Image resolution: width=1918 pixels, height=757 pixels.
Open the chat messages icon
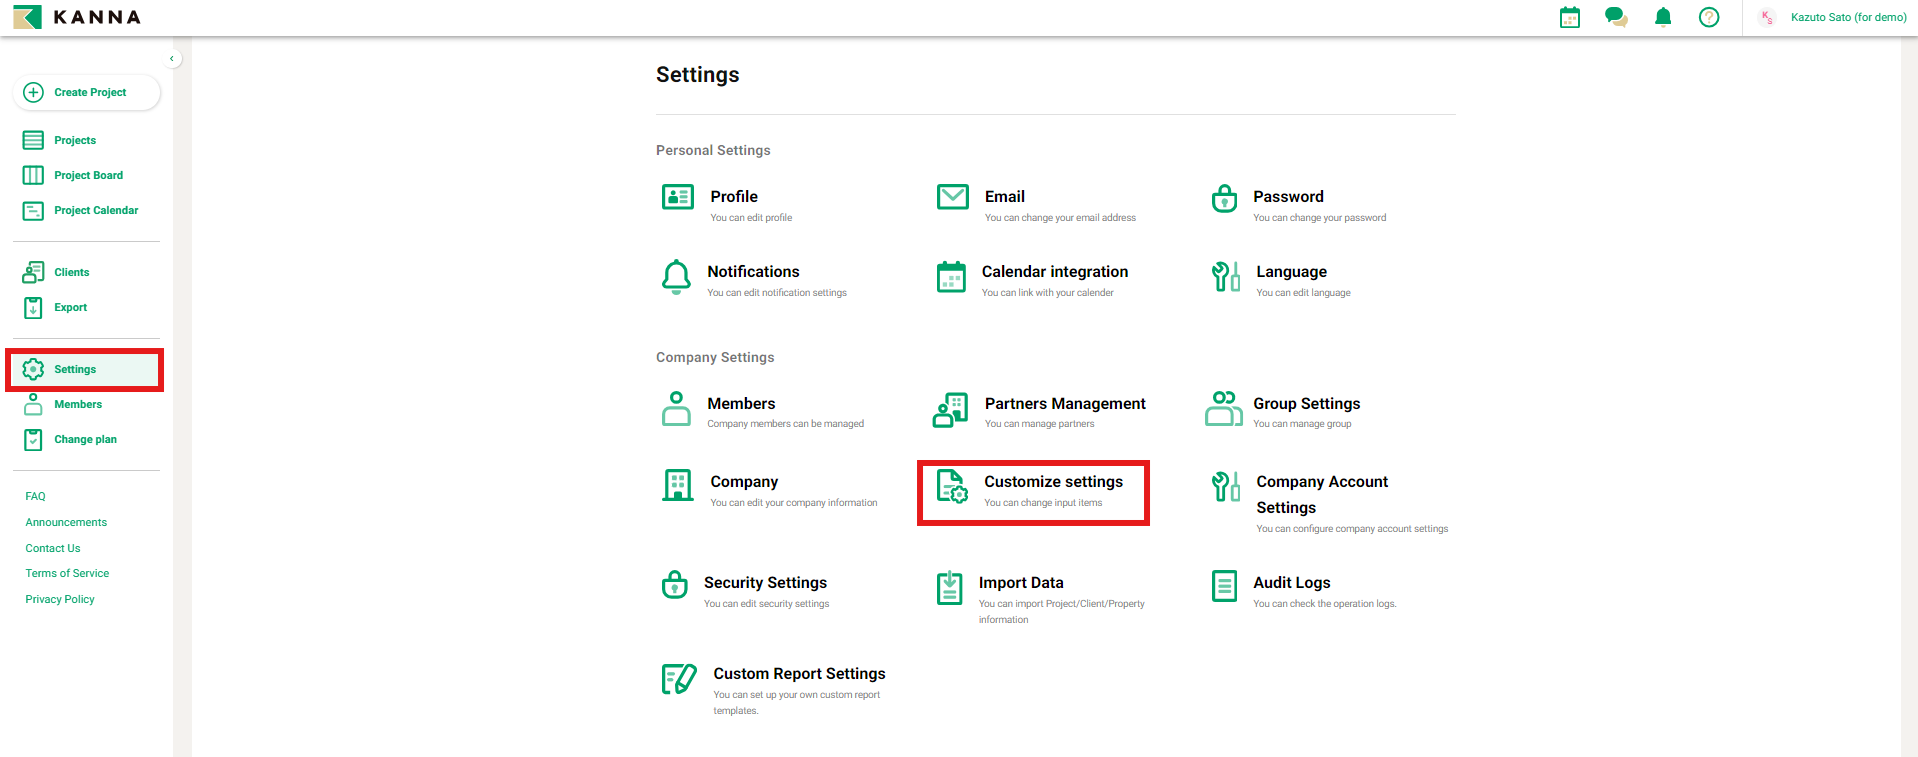click(x=1616, y=17)
